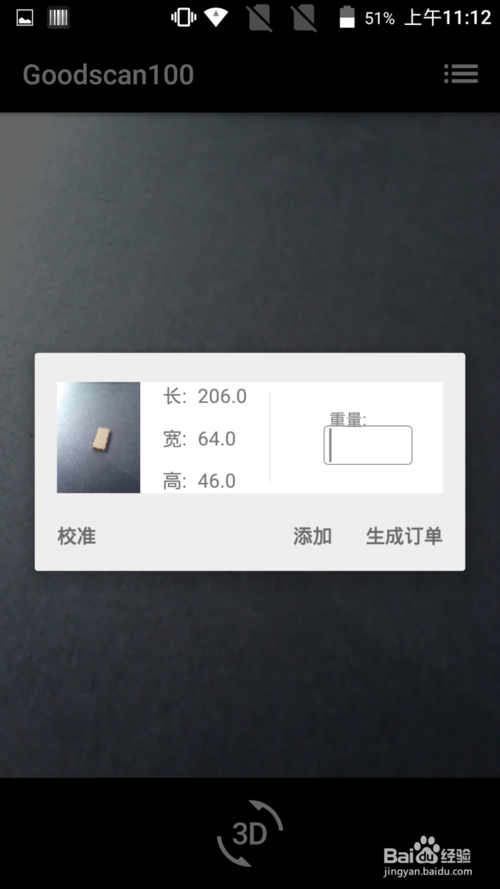
Task: Select the 长 206.0 length value
Action: click(205, 396)
